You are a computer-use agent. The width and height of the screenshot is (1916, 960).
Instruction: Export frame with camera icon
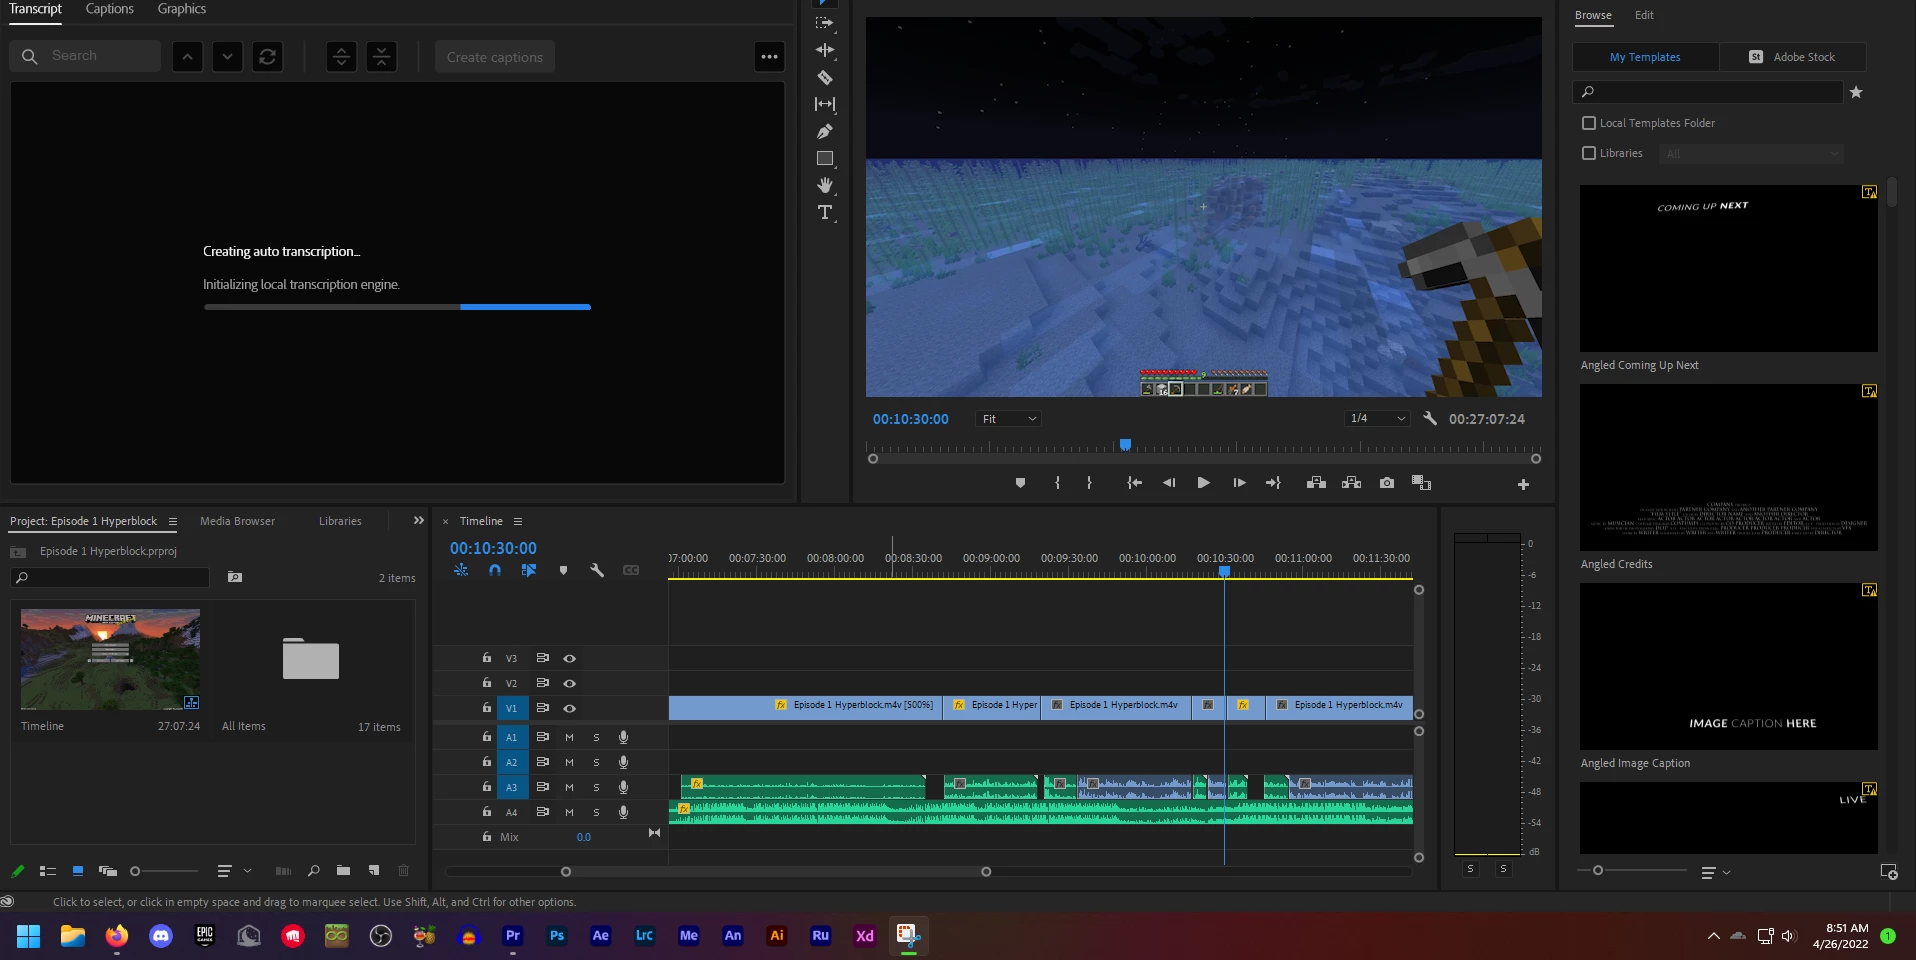tap(1386, 483)
